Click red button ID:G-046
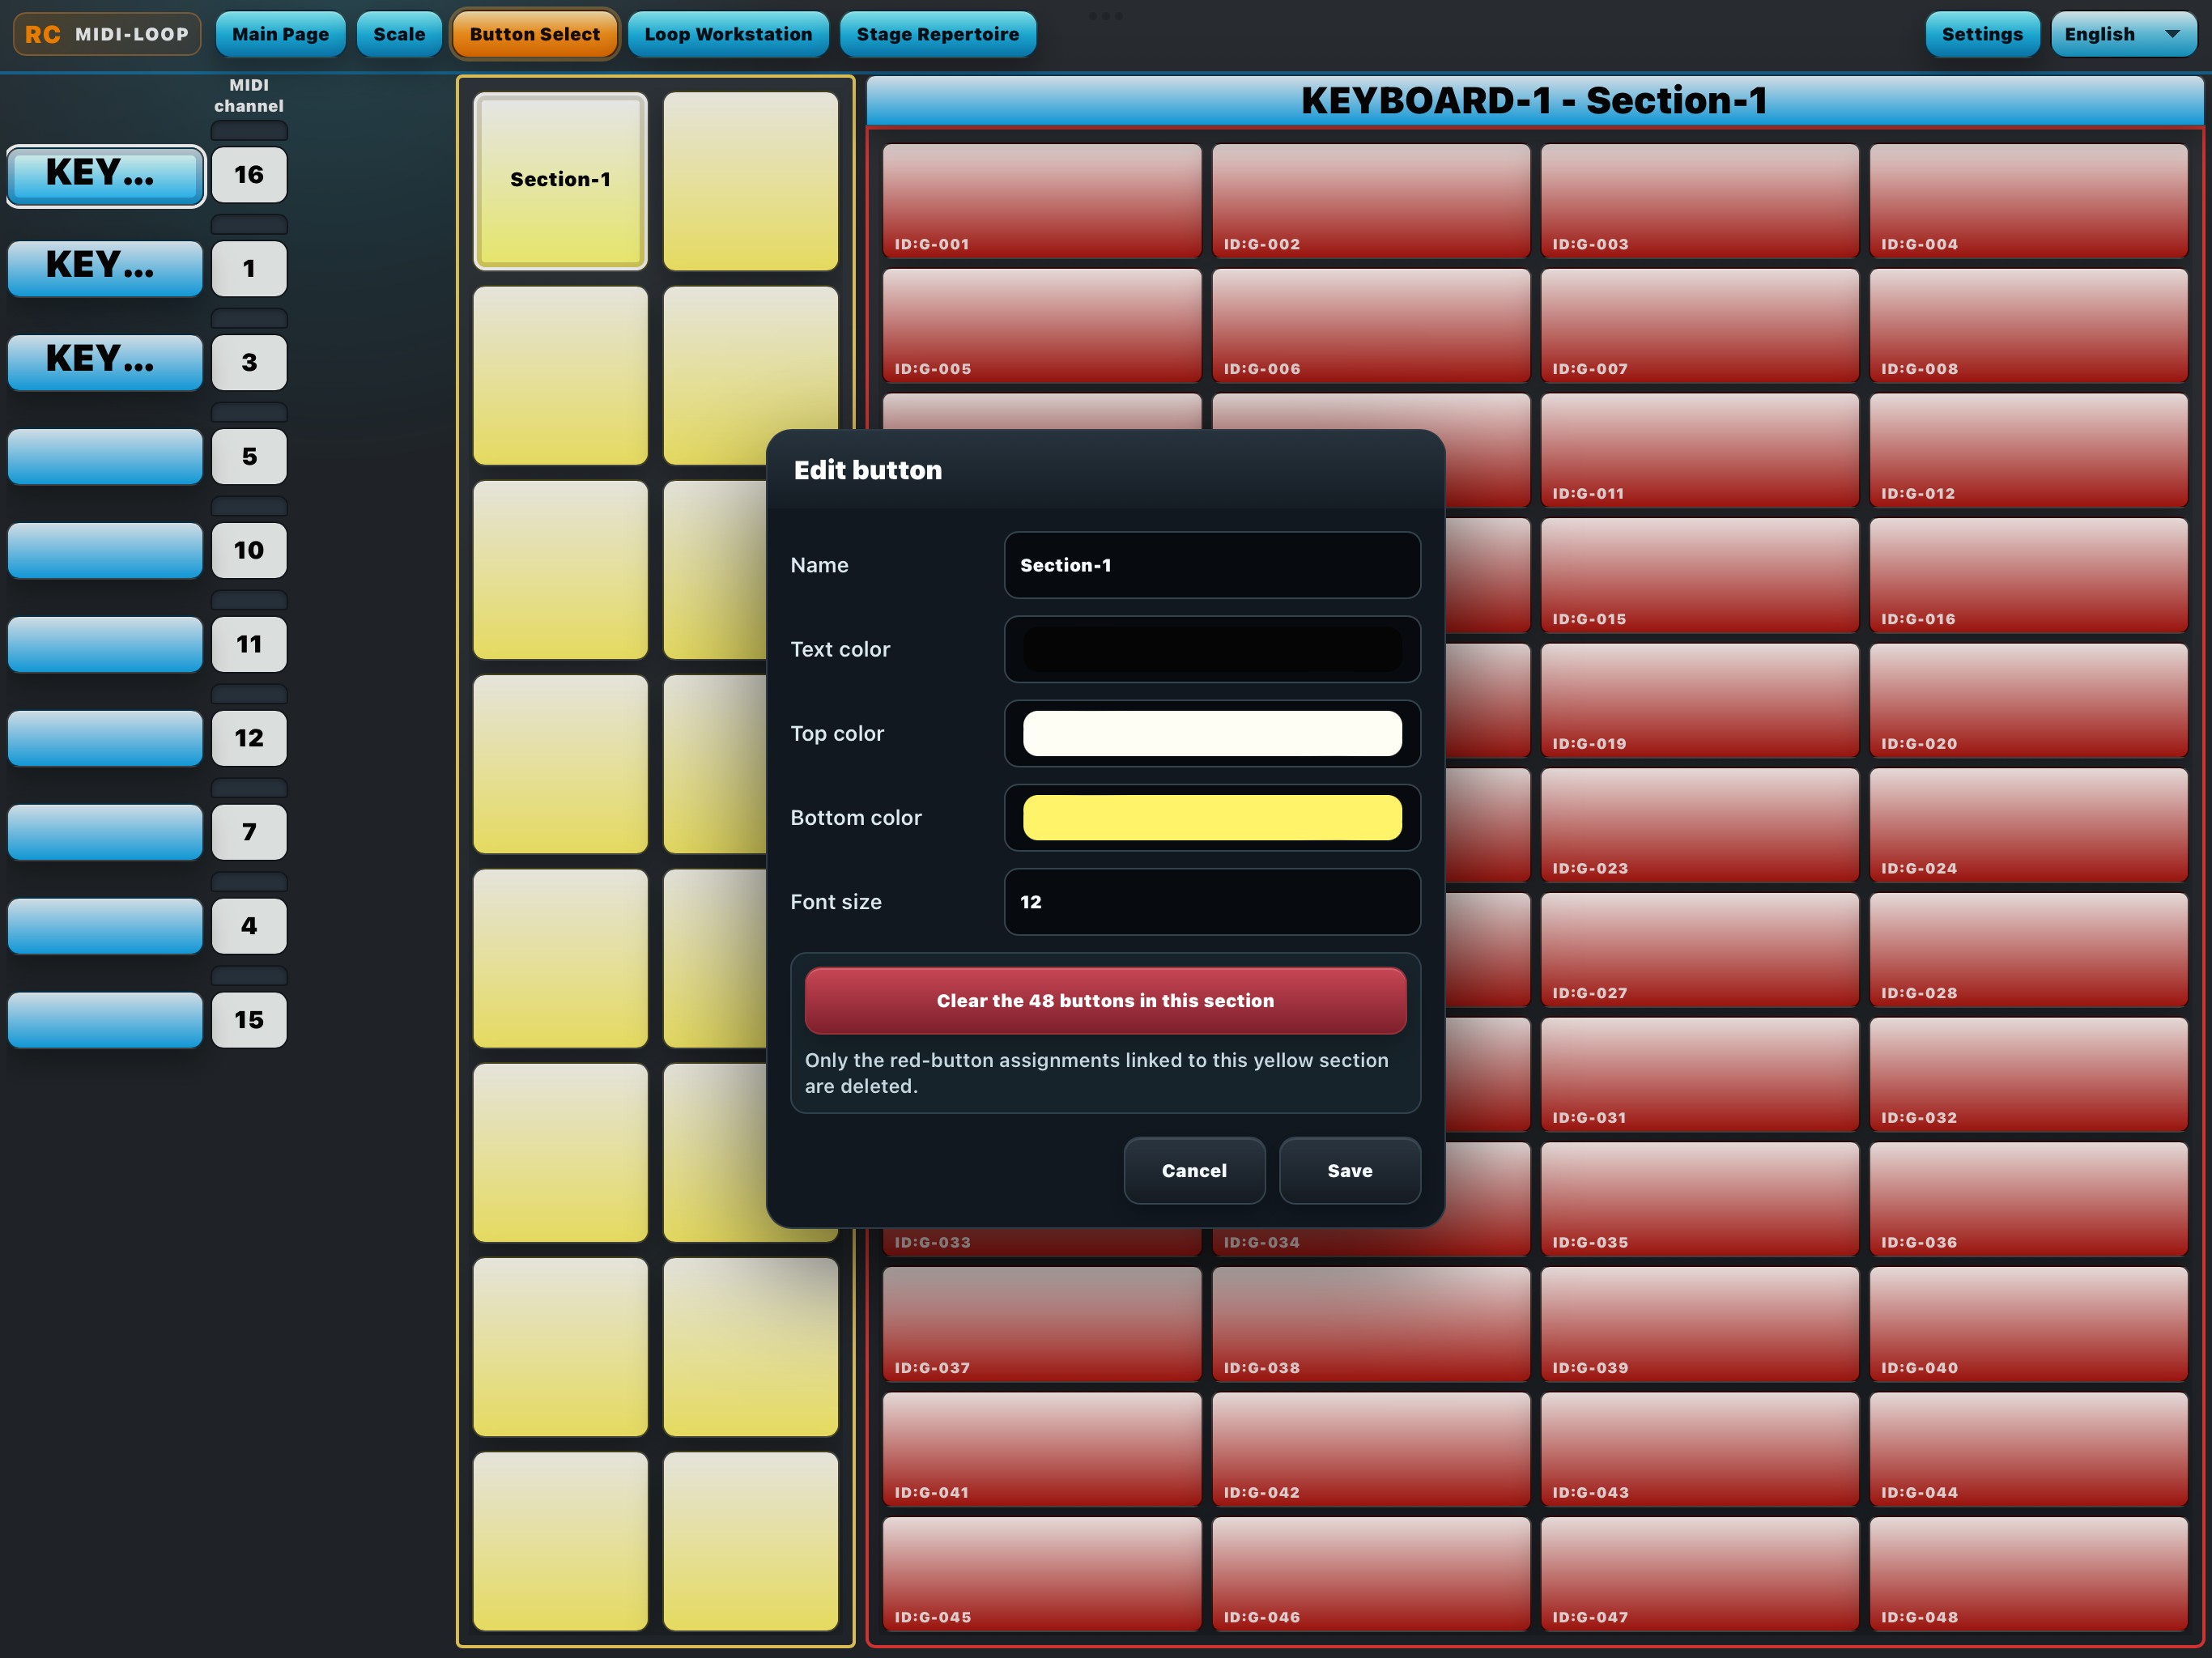This screenshot has height=1658, width=2212. pyautogui.click(x=1371, y=1574)
